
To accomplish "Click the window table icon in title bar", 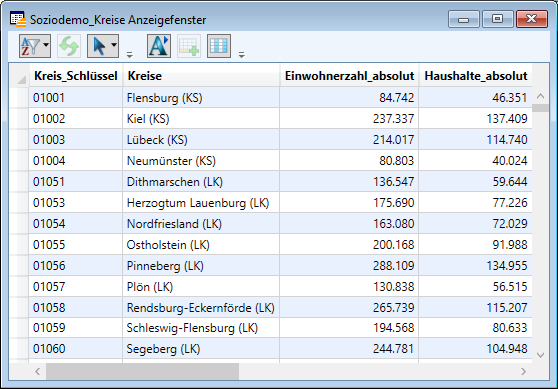I will click(x=18, y=19).
